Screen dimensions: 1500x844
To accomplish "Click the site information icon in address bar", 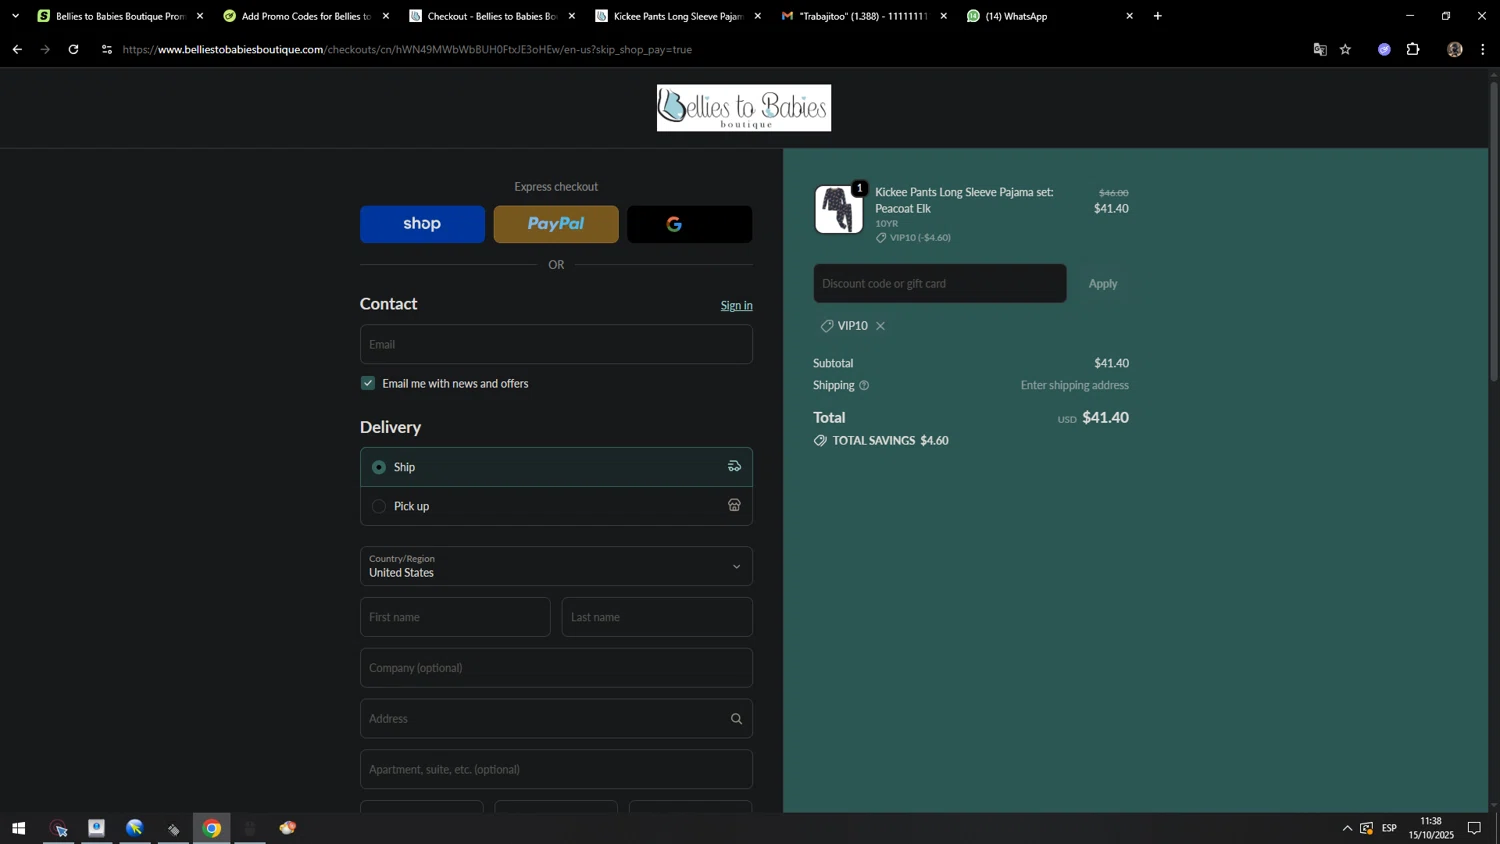I will point(107,49).
